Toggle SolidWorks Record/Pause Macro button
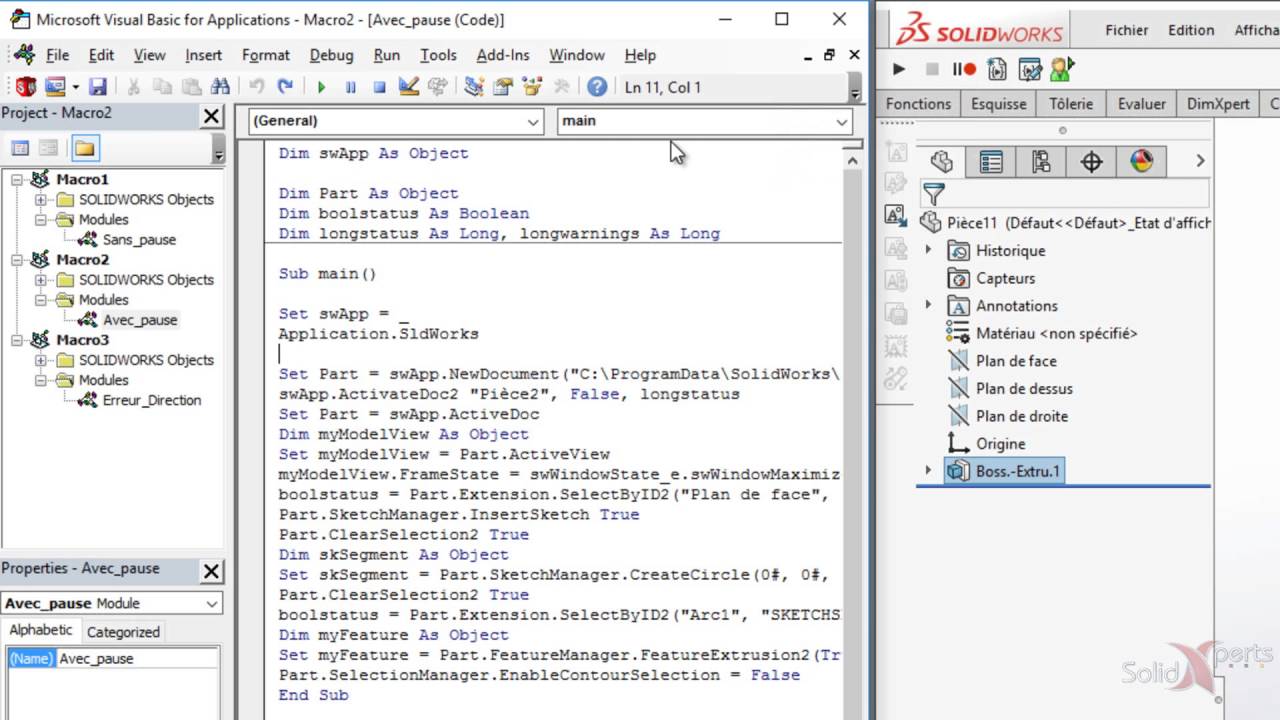Screen dimensions: 1280x720 (964, 69)
